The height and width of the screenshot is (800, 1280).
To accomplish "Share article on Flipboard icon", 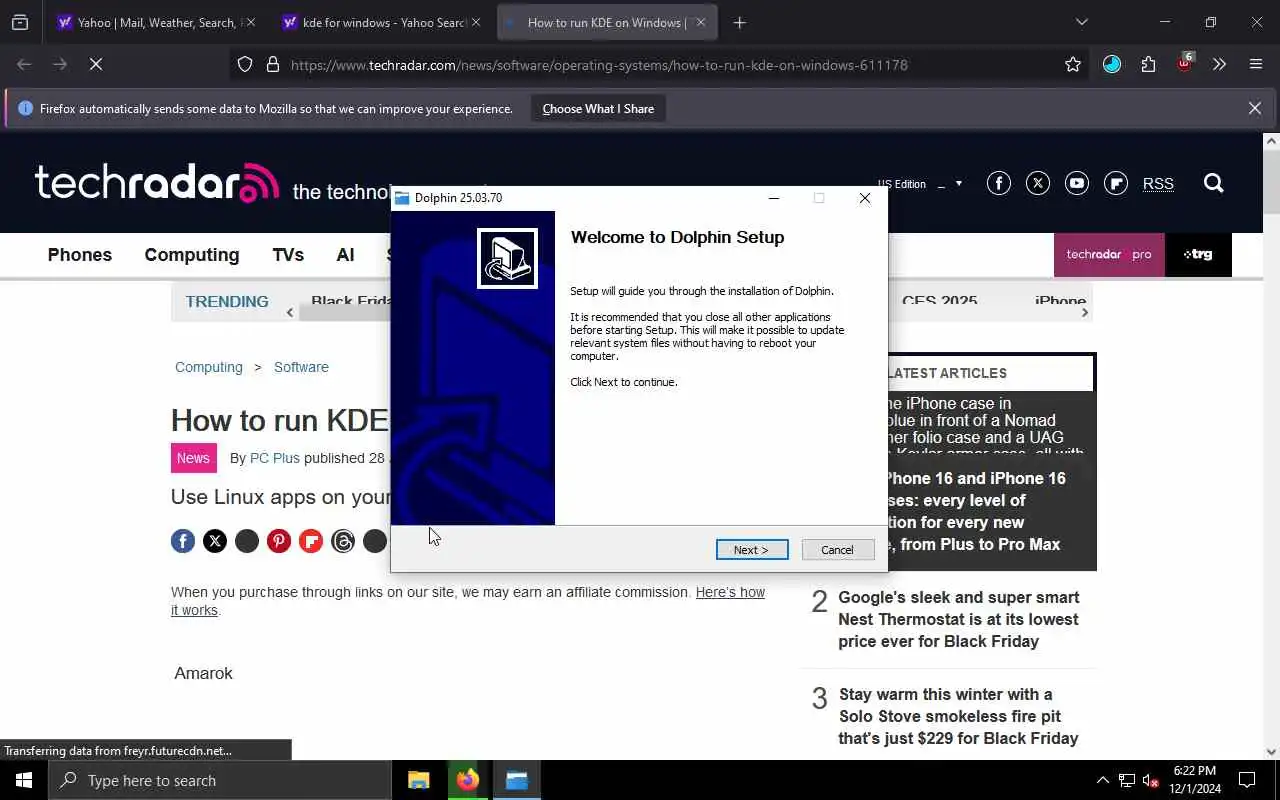I will pos(311,541).
